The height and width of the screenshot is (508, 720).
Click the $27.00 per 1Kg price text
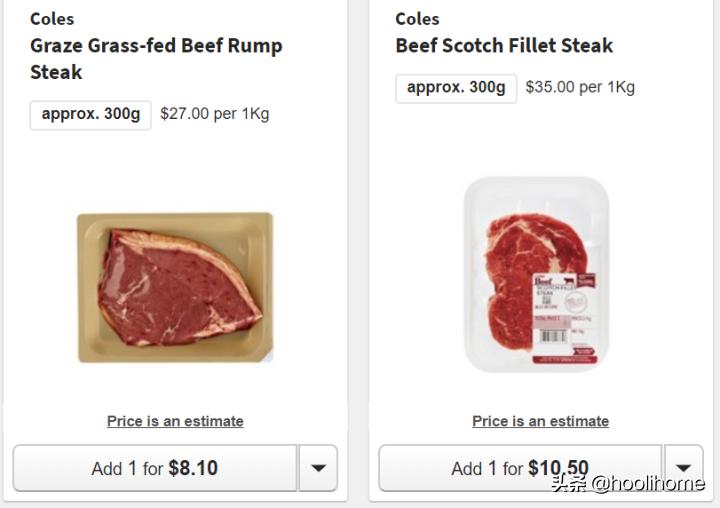[214, 114]
